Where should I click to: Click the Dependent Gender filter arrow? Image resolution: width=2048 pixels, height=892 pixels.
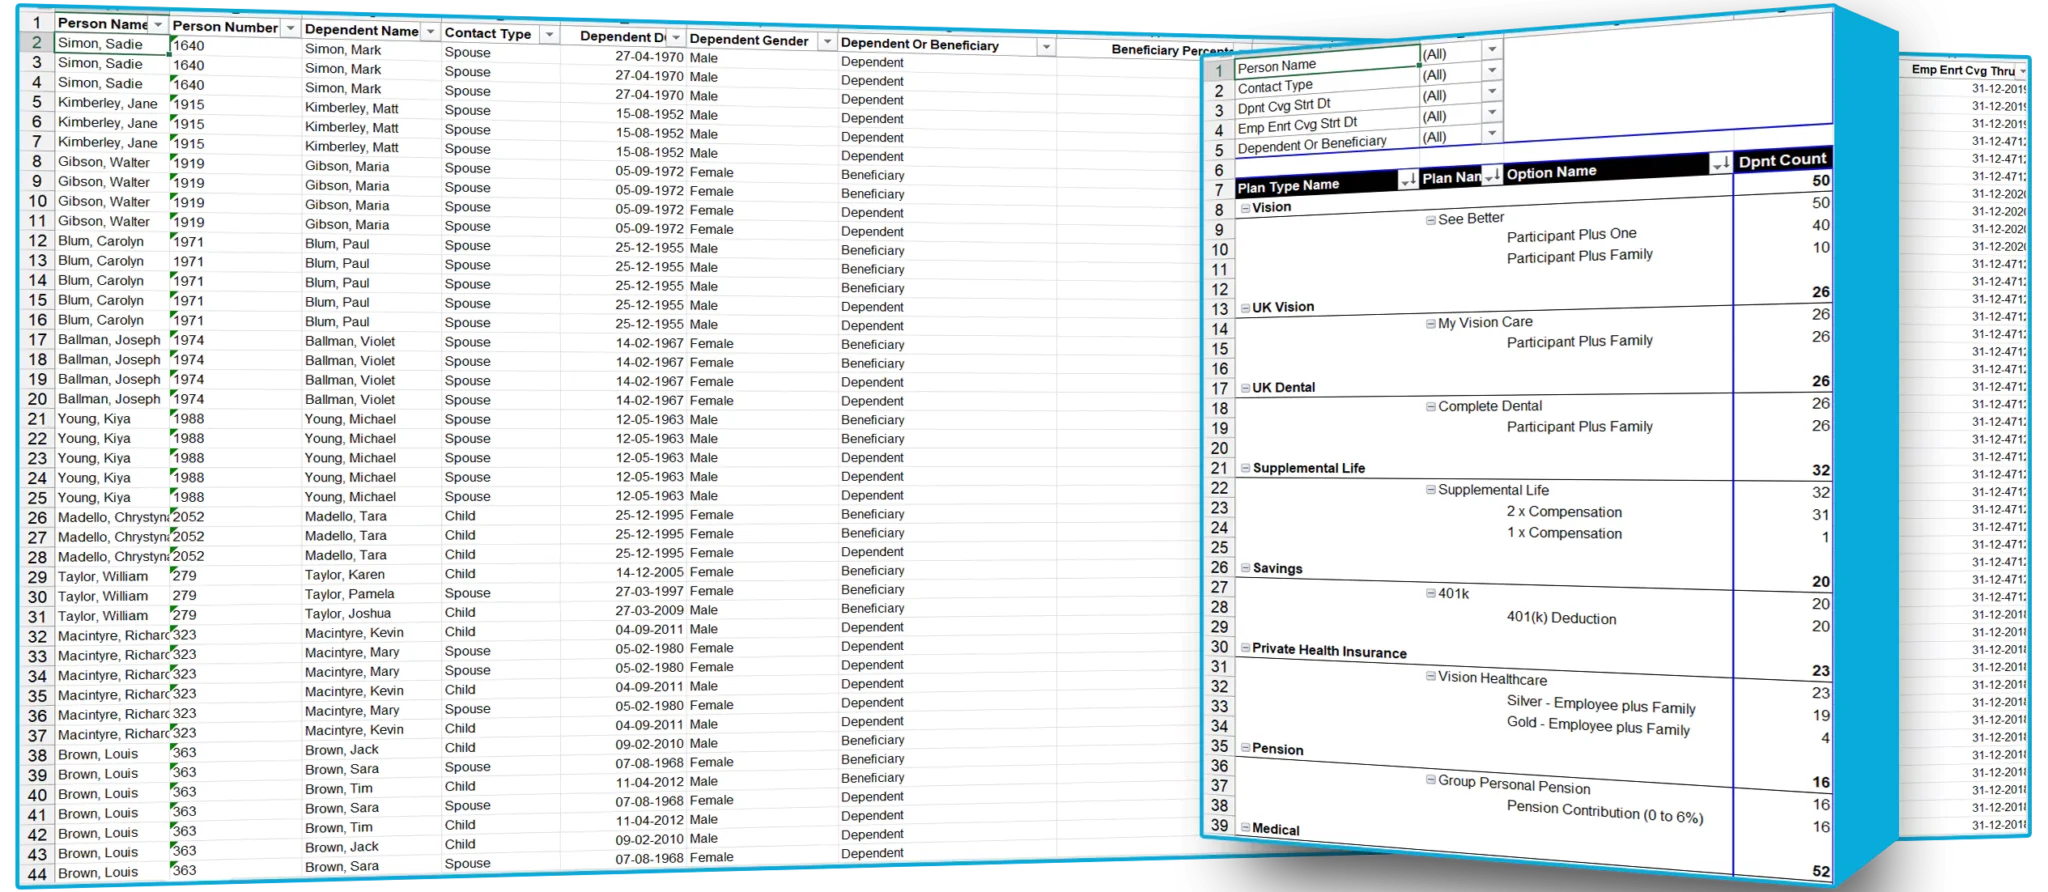(x=827, y=41)
